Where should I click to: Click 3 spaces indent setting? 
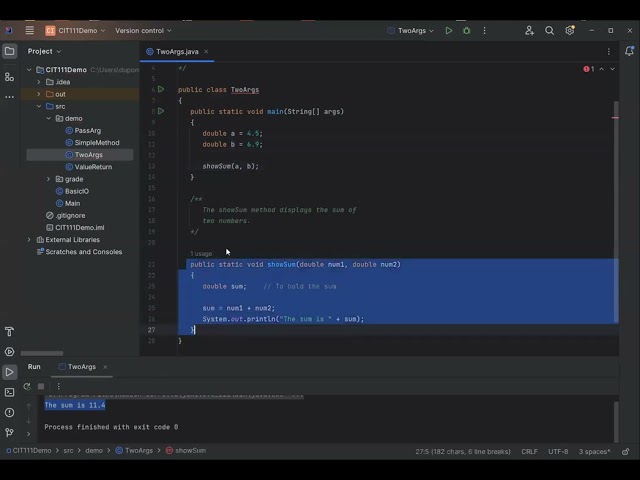pos(594,451)
